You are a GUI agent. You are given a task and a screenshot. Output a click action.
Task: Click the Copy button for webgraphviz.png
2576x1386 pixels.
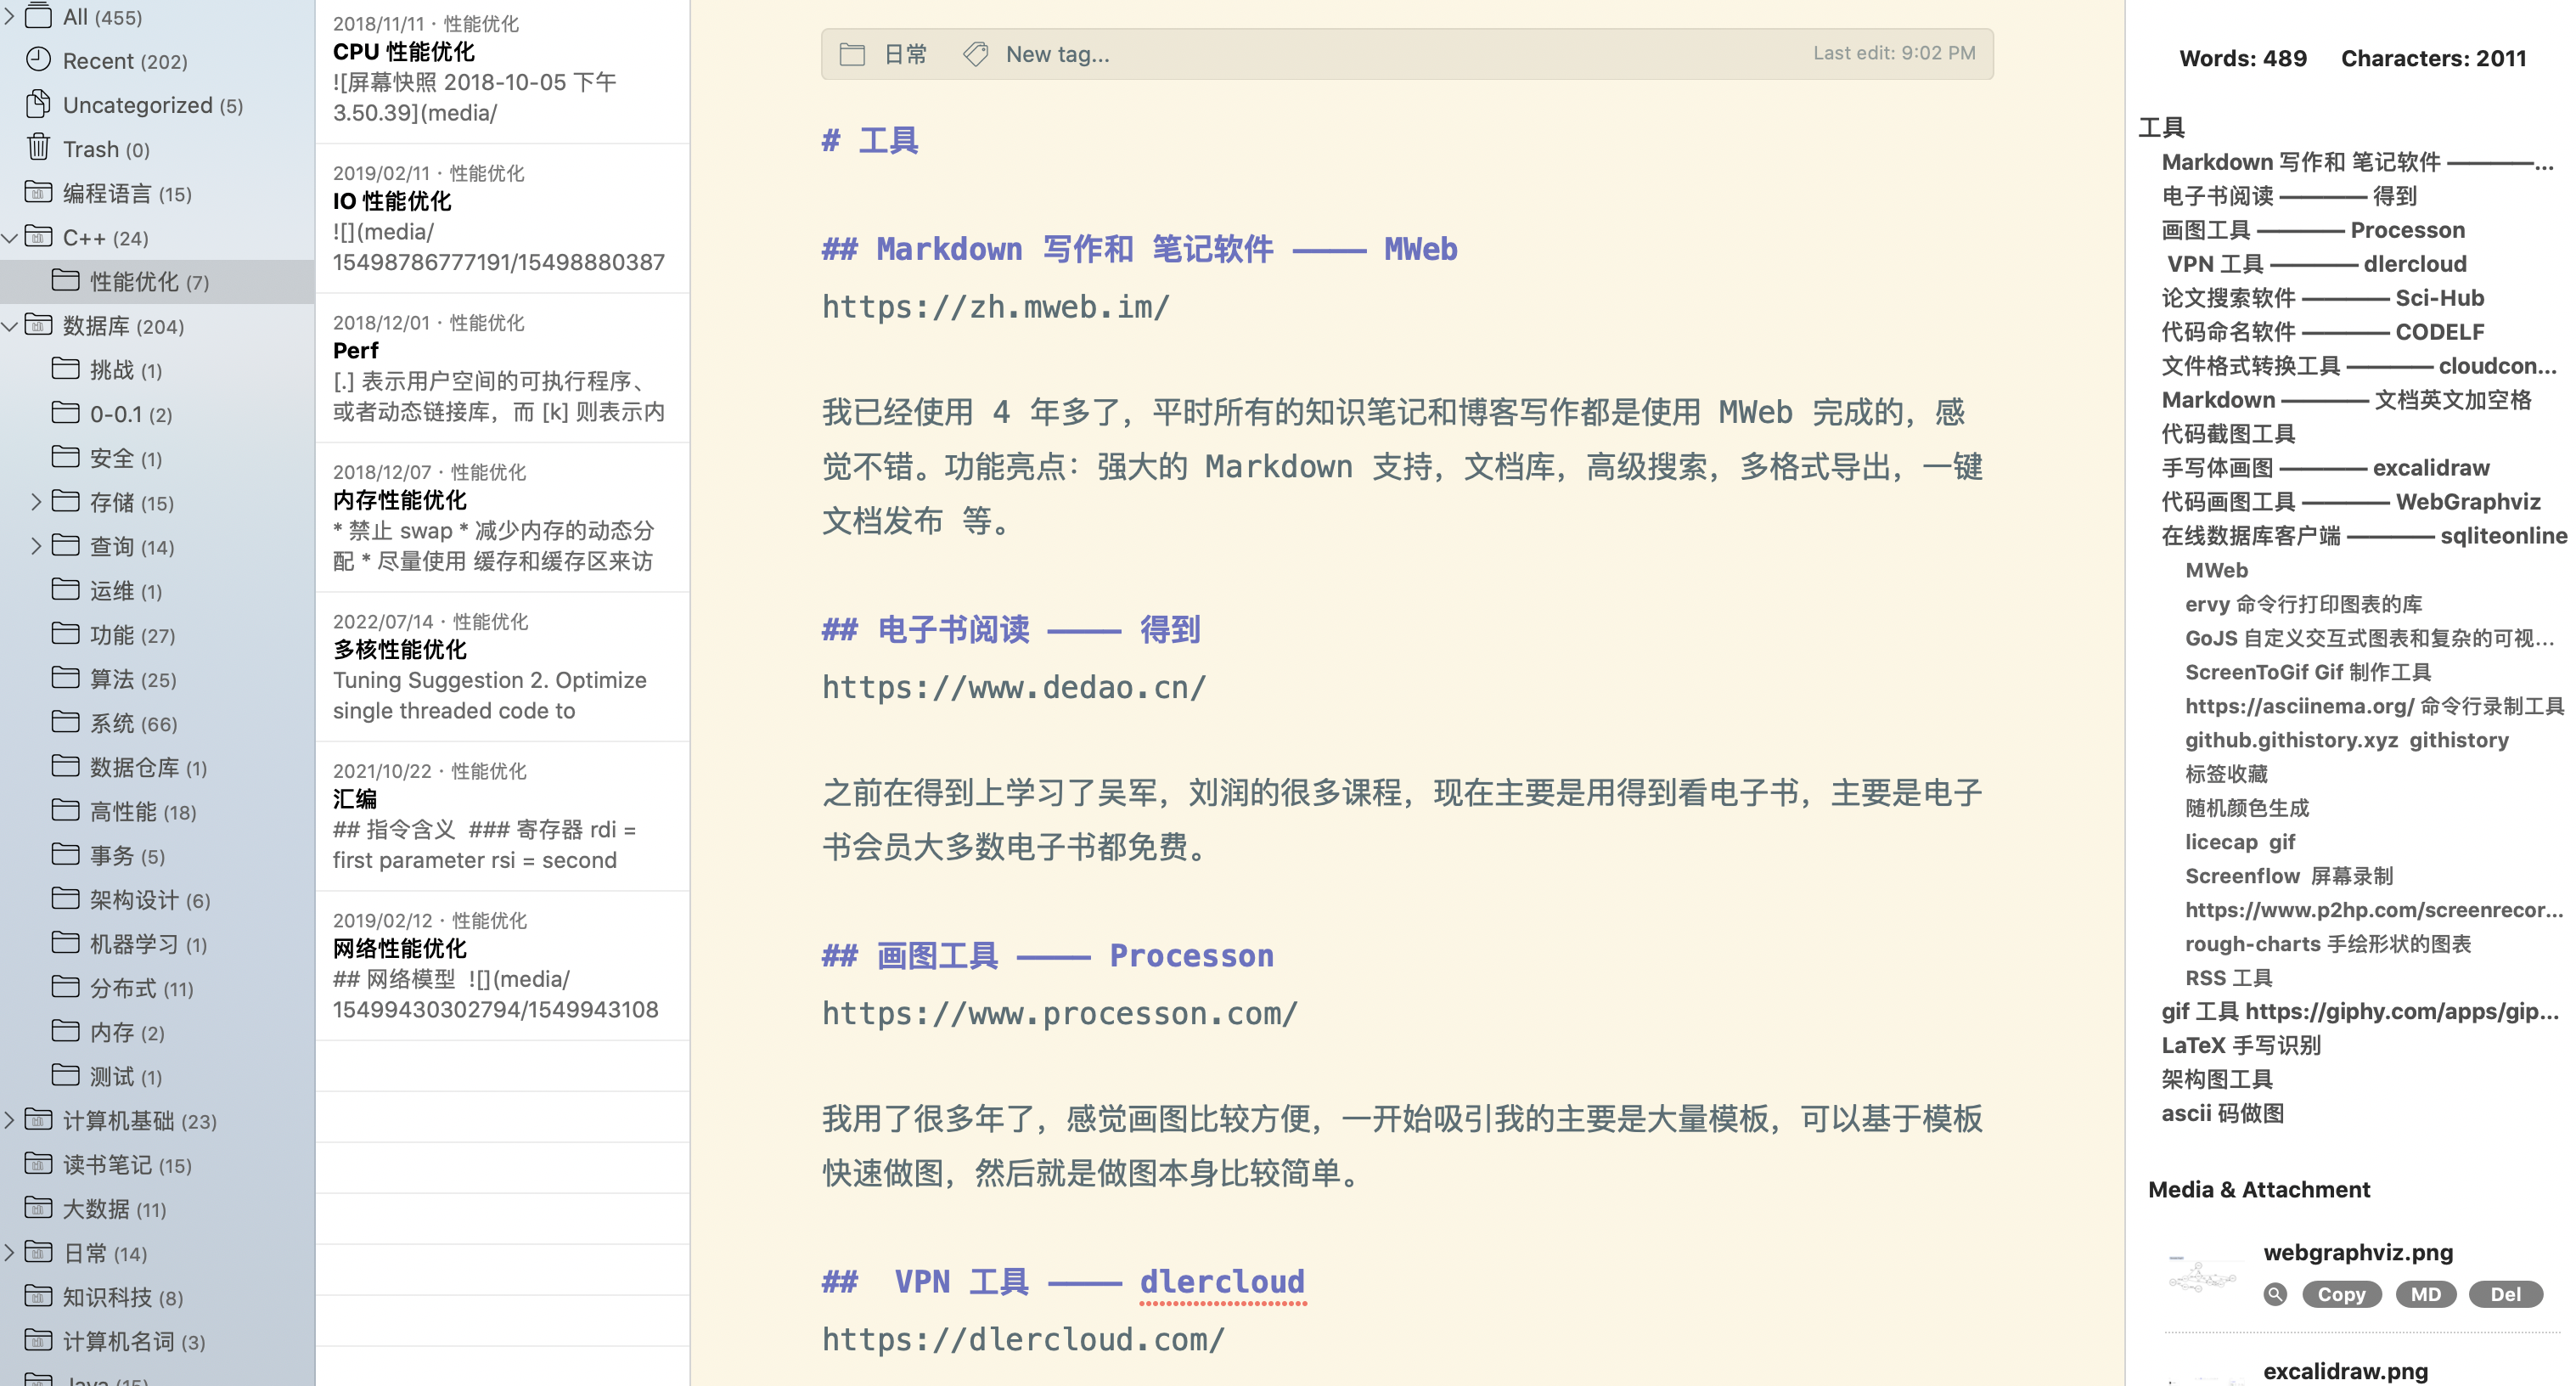click(x=2340, y=1294)
